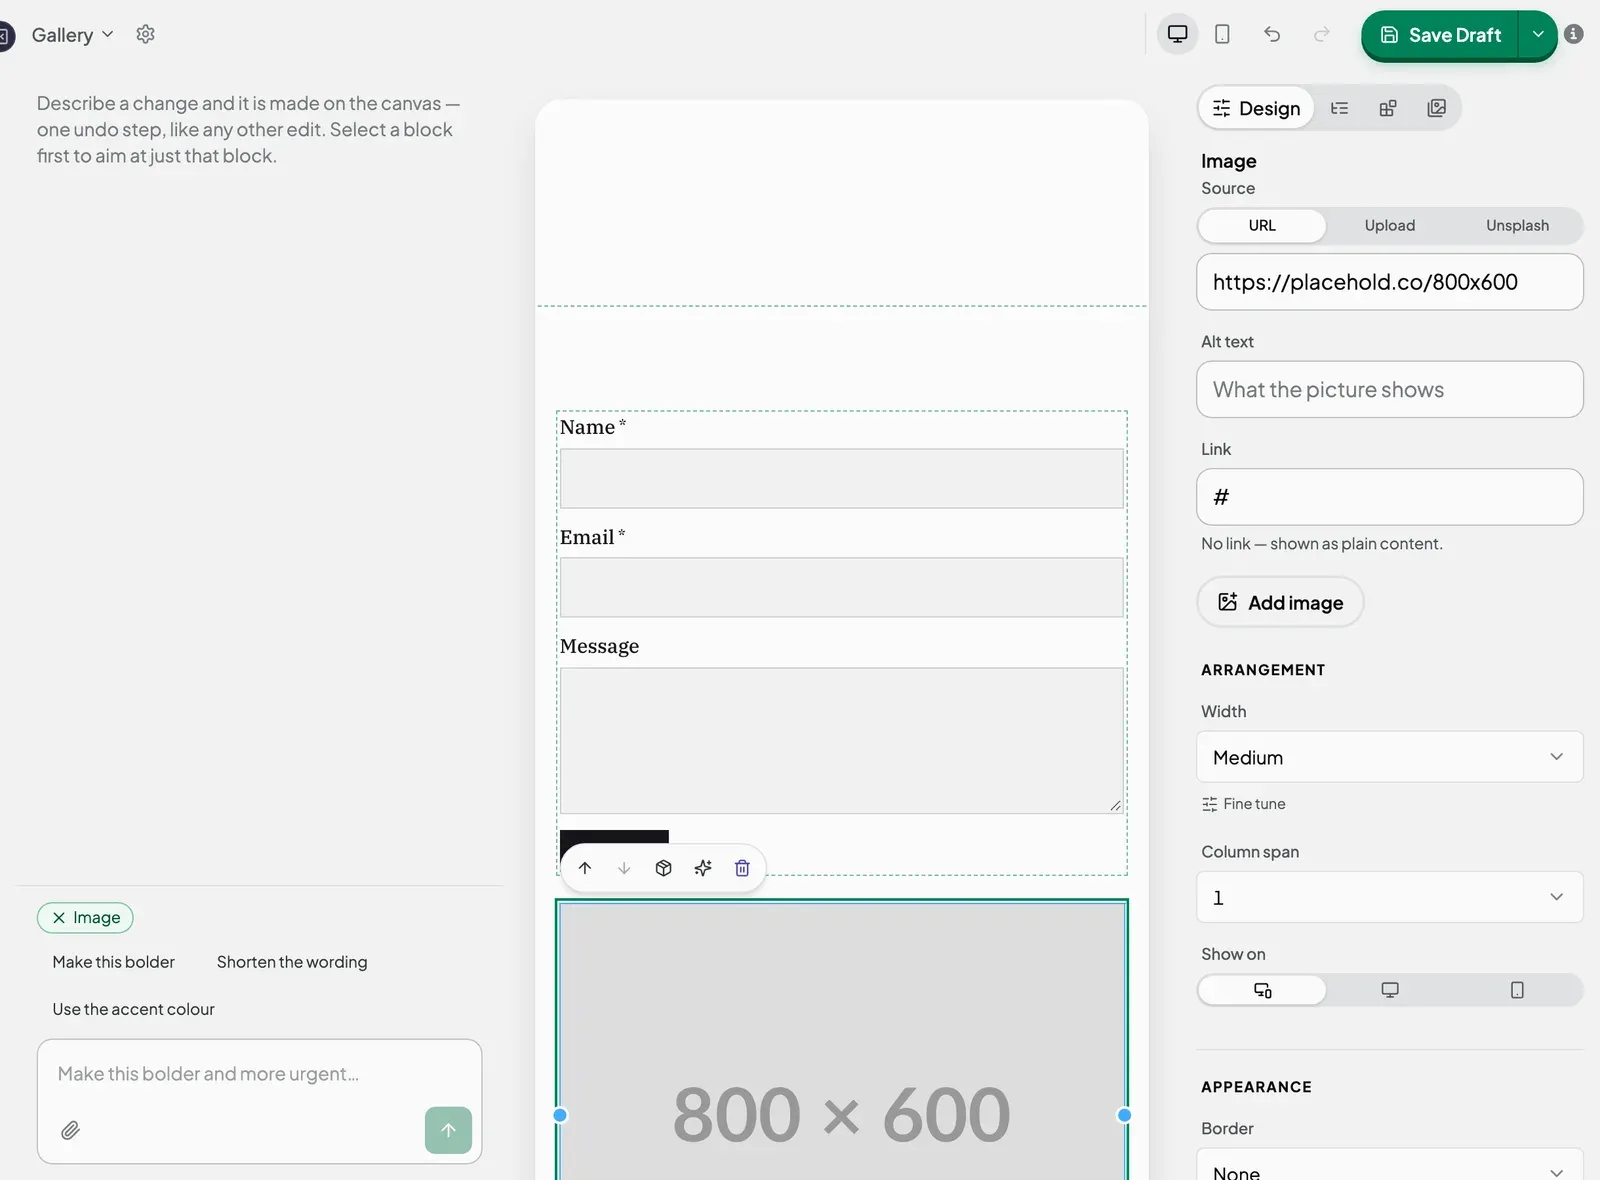Show block on all devices
This screenshot has height=1180, width=1600.
point(1262,990)
